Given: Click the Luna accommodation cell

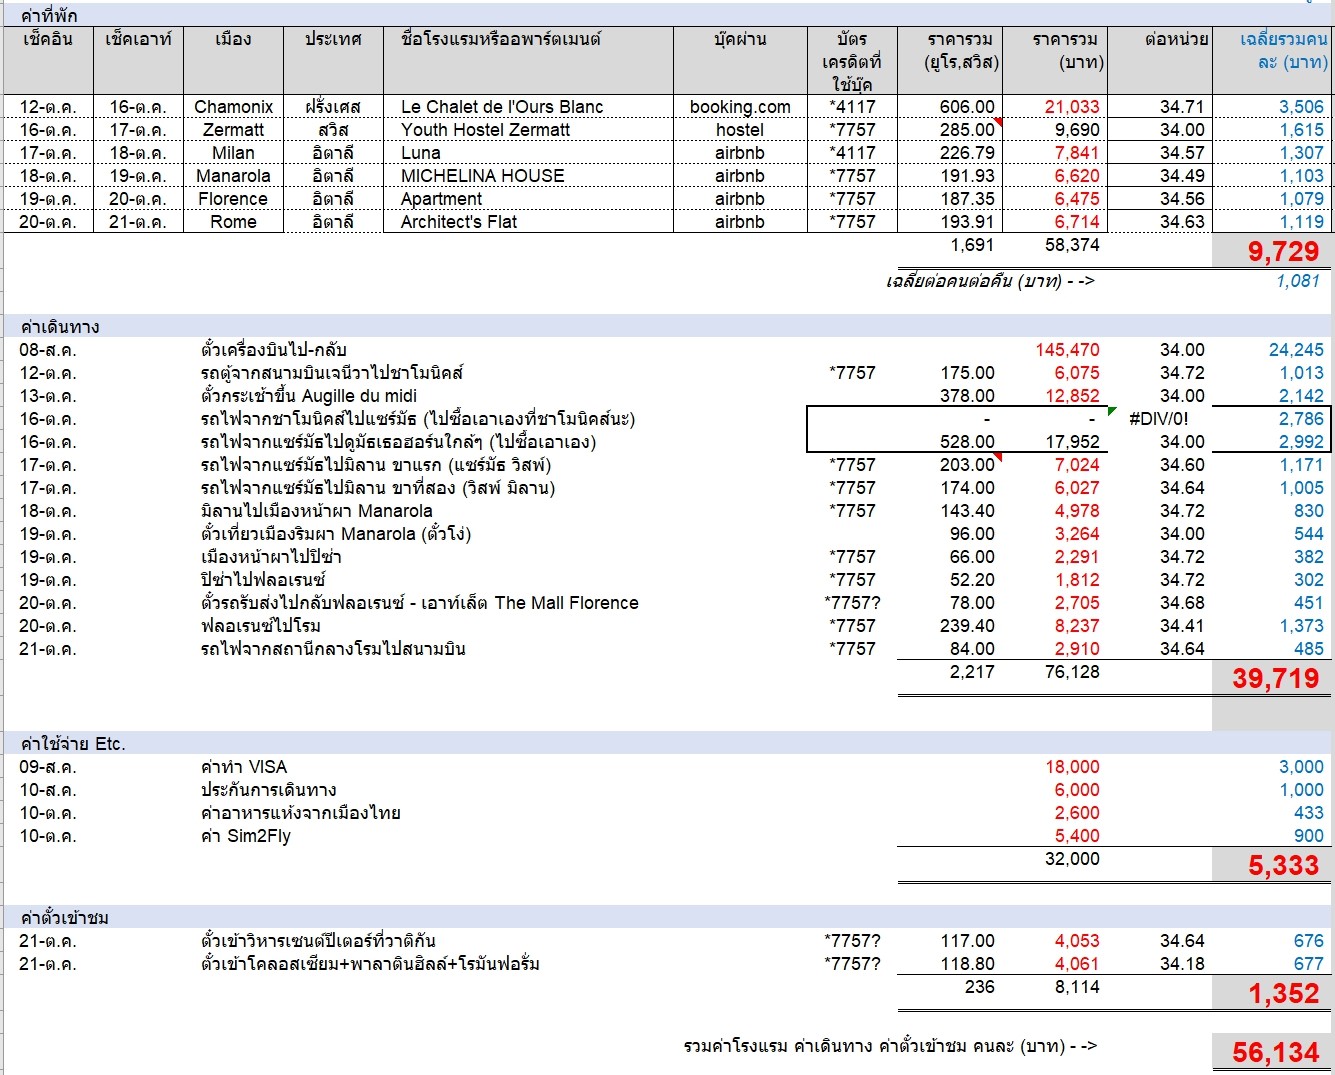Looking at the screenshot, I should [528, 153].
